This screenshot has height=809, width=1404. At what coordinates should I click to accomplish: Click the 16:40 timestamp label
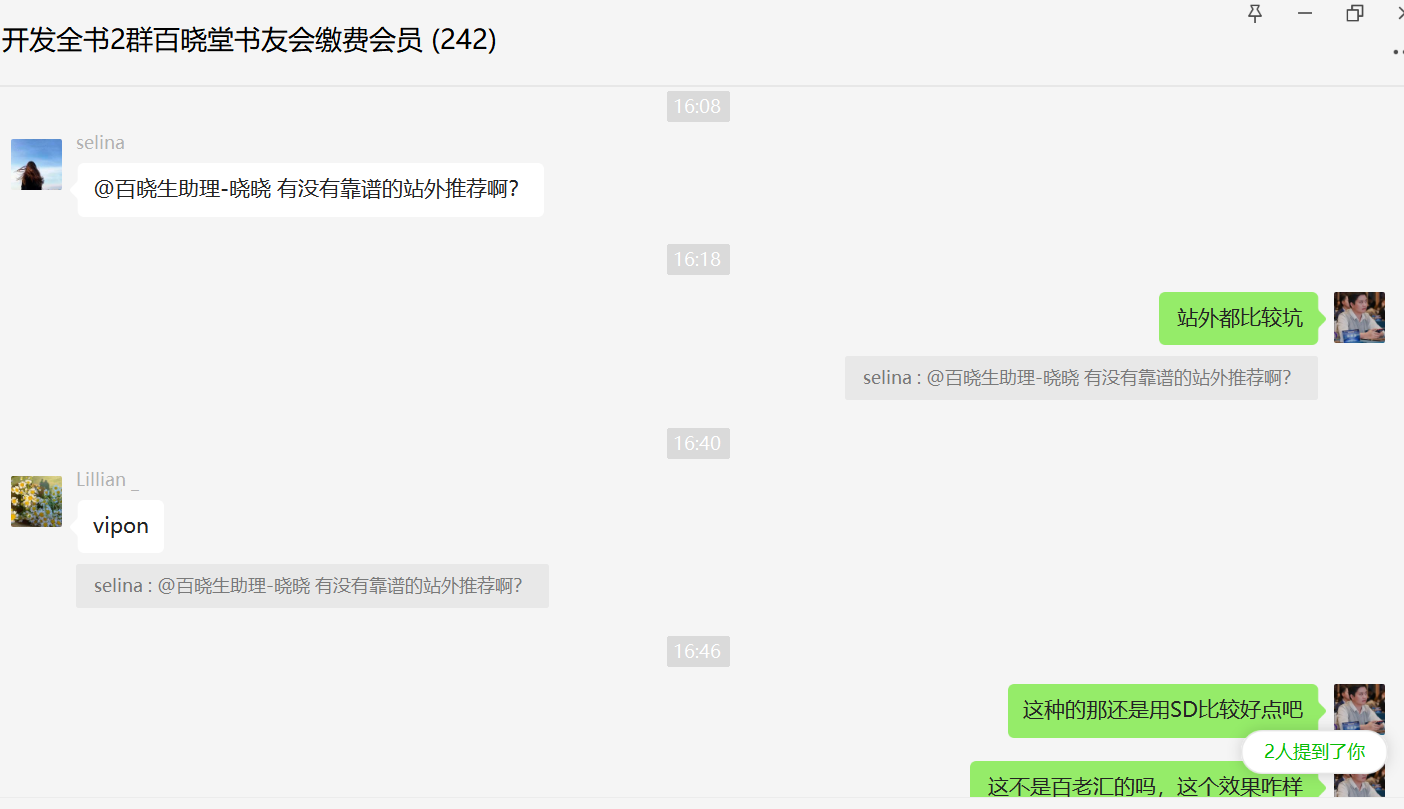point(698,443)
